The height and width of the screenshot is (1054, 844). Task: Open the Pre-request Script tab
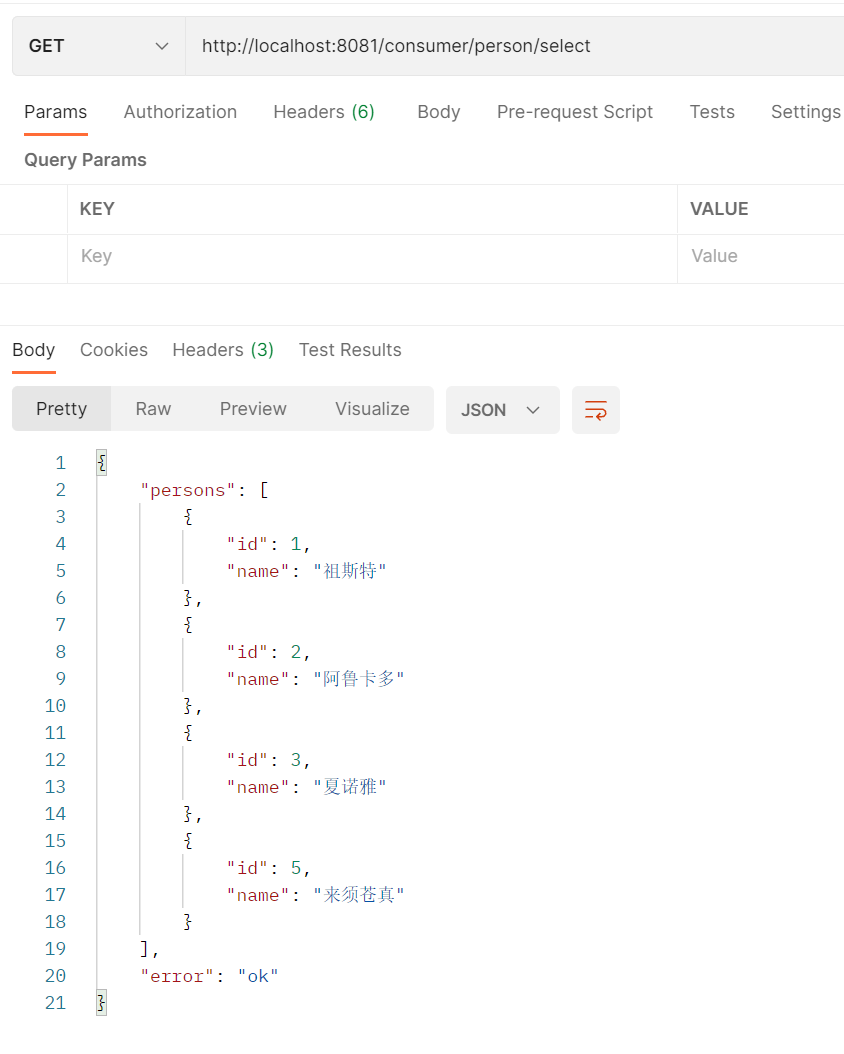coord(575,112)
